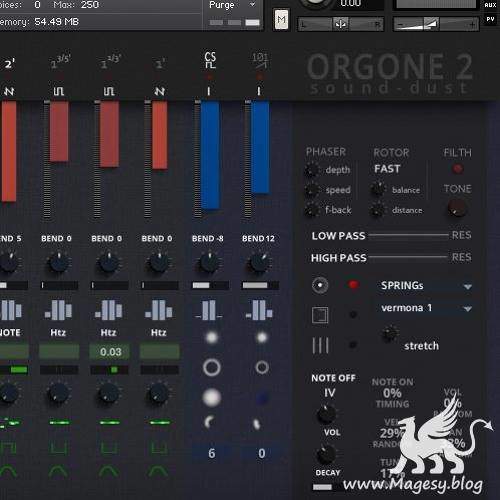The image size is (500, 500).
Task: Click the saw wave icon under 2' drawbar
Action: tap(9, 91)
